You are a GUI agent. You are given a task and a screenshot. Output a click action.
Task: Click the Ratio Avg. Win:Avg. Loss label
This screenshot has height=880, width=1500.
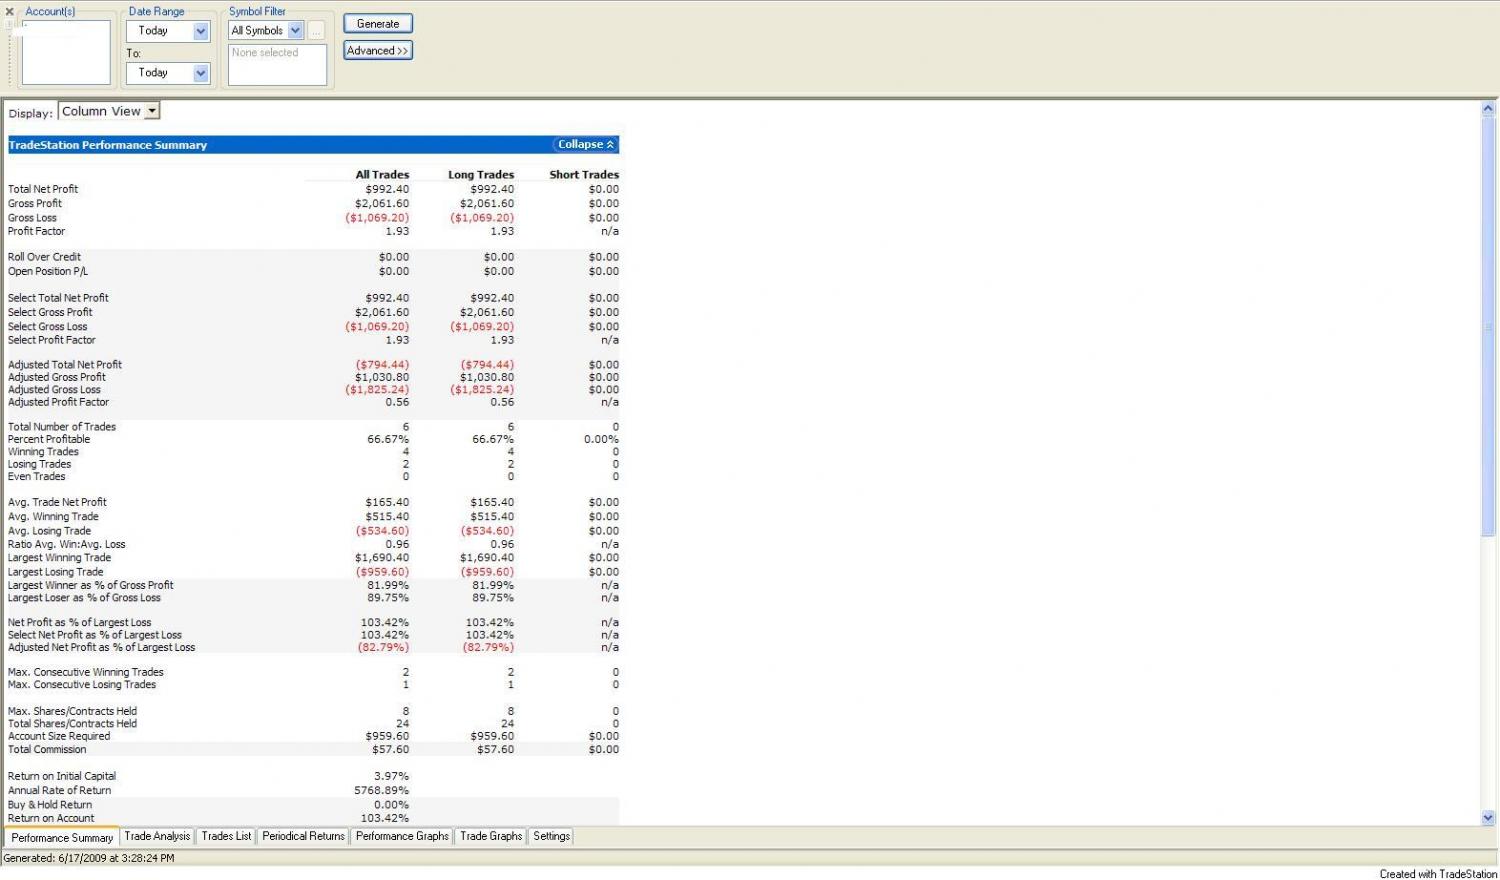67,544
